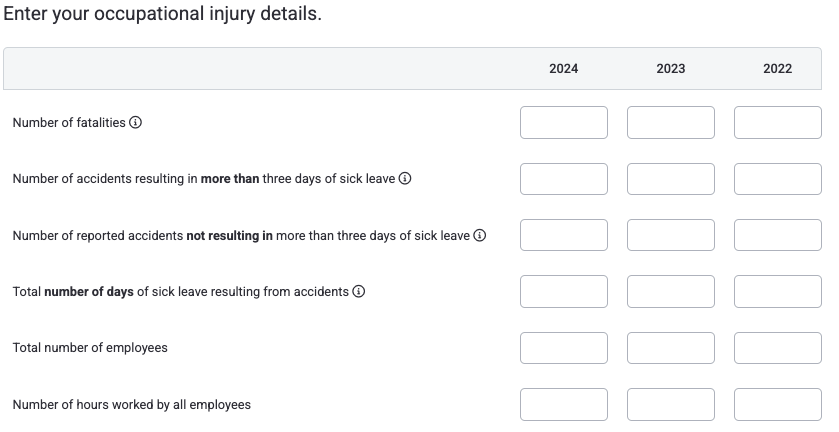Focus 2022 field for accidents not resulting in sick leave
Screen dimensions: 839x432
pos(778,235)
